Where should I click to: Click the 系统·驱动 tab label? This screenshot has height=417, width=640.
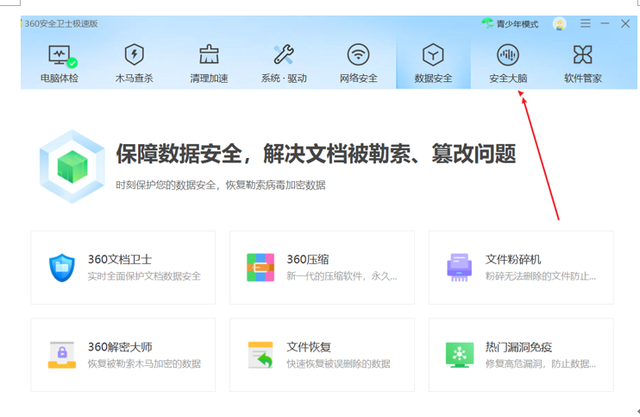point(284,78)
